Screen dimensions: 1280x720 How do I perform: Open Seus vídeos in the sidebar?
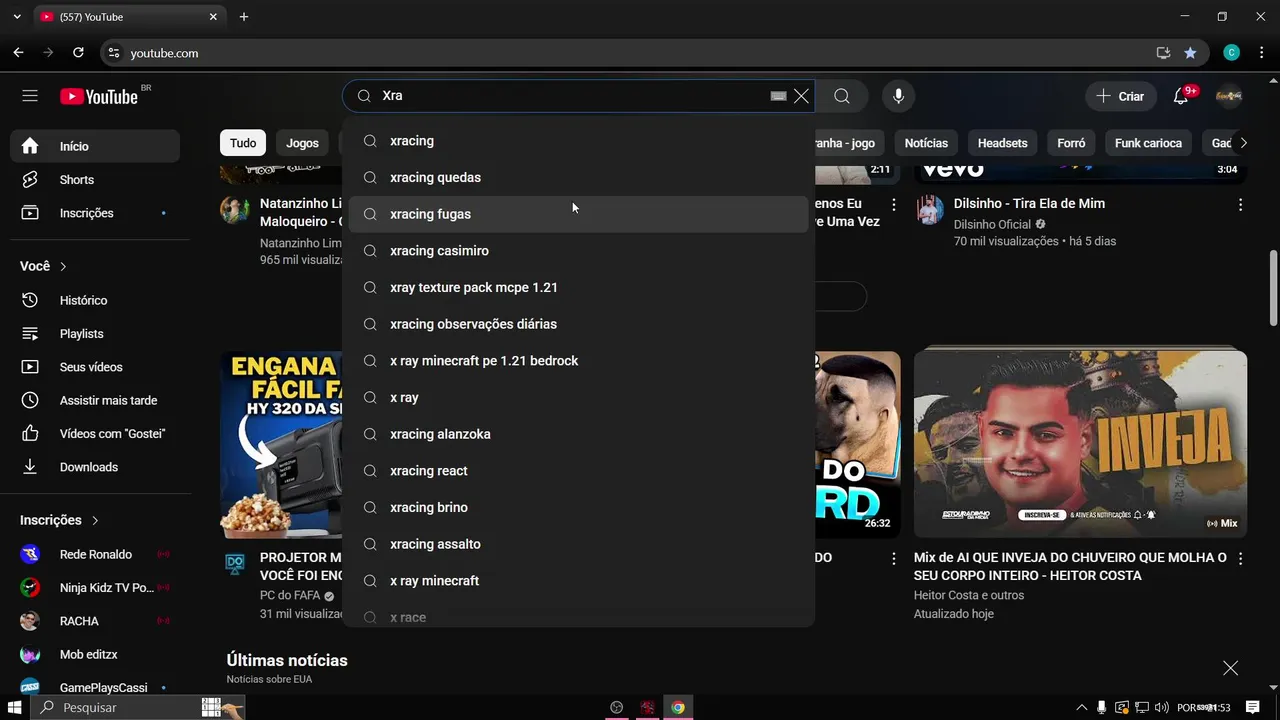(95, 367)
